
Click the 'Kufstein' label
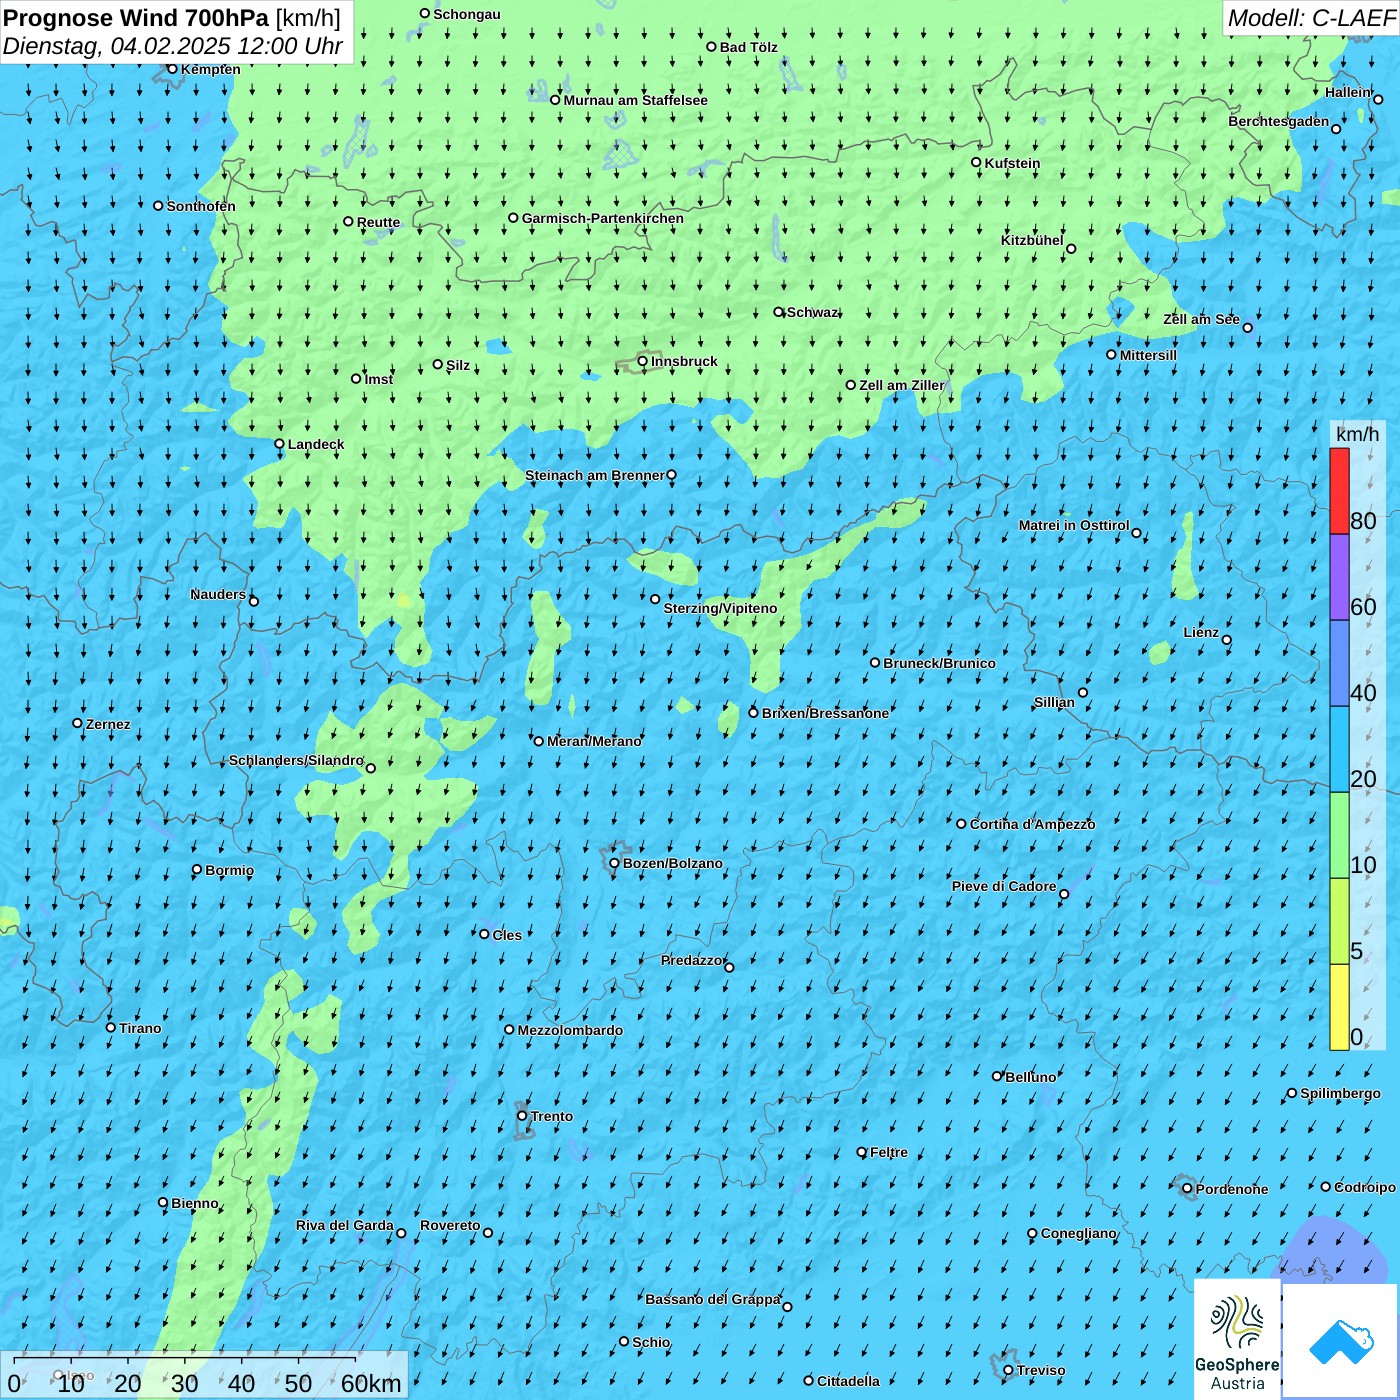(x=1012, y=163)
